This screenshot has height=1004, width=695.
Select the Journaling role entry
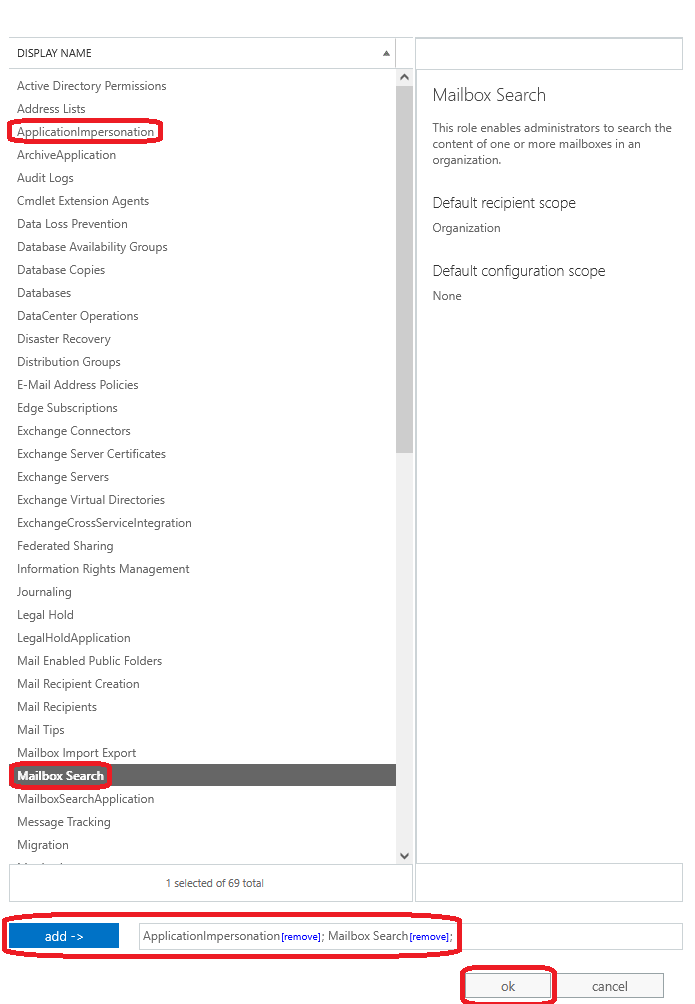pos(44,592)
